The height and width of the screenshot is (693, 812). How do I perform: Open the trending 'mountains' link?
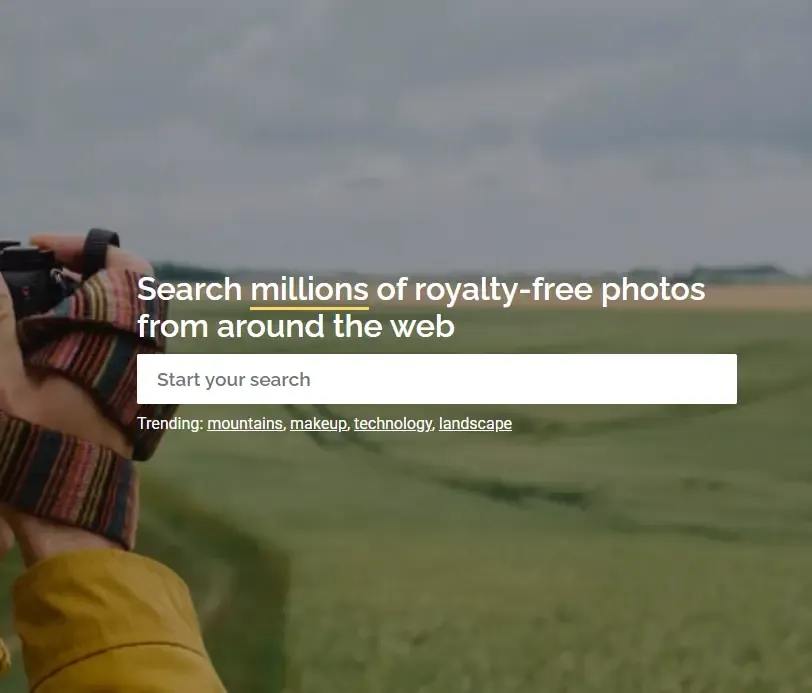[245, 424]
